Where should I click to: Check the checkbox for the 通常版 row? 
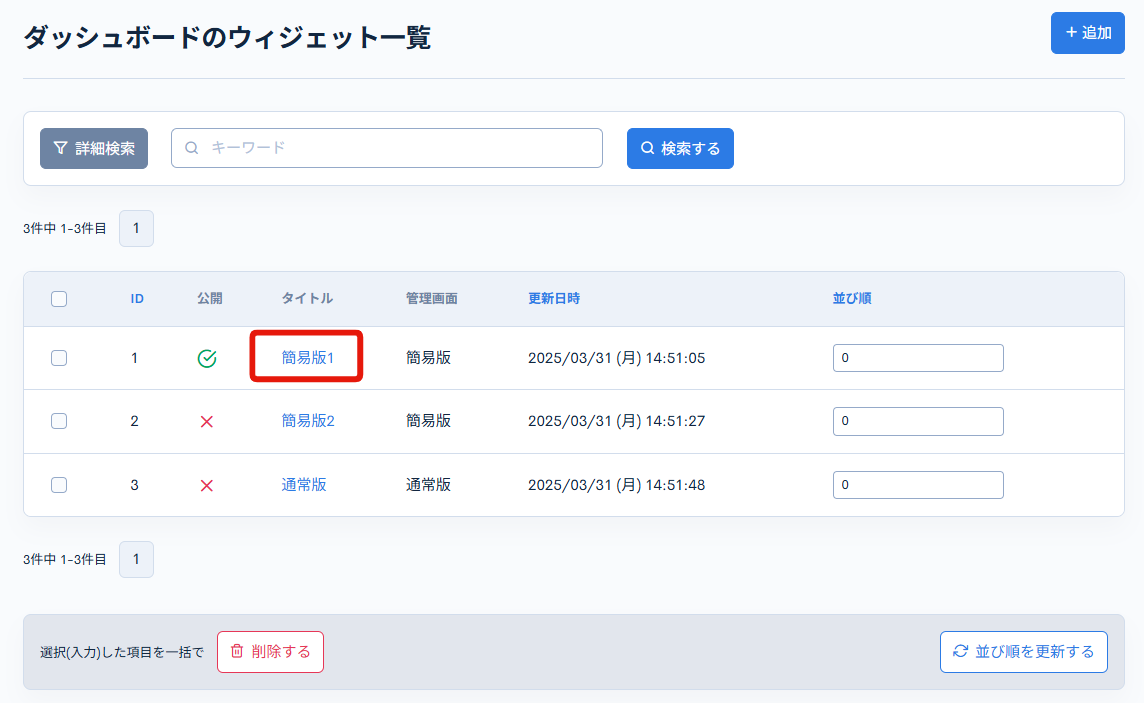pos(58,485)
